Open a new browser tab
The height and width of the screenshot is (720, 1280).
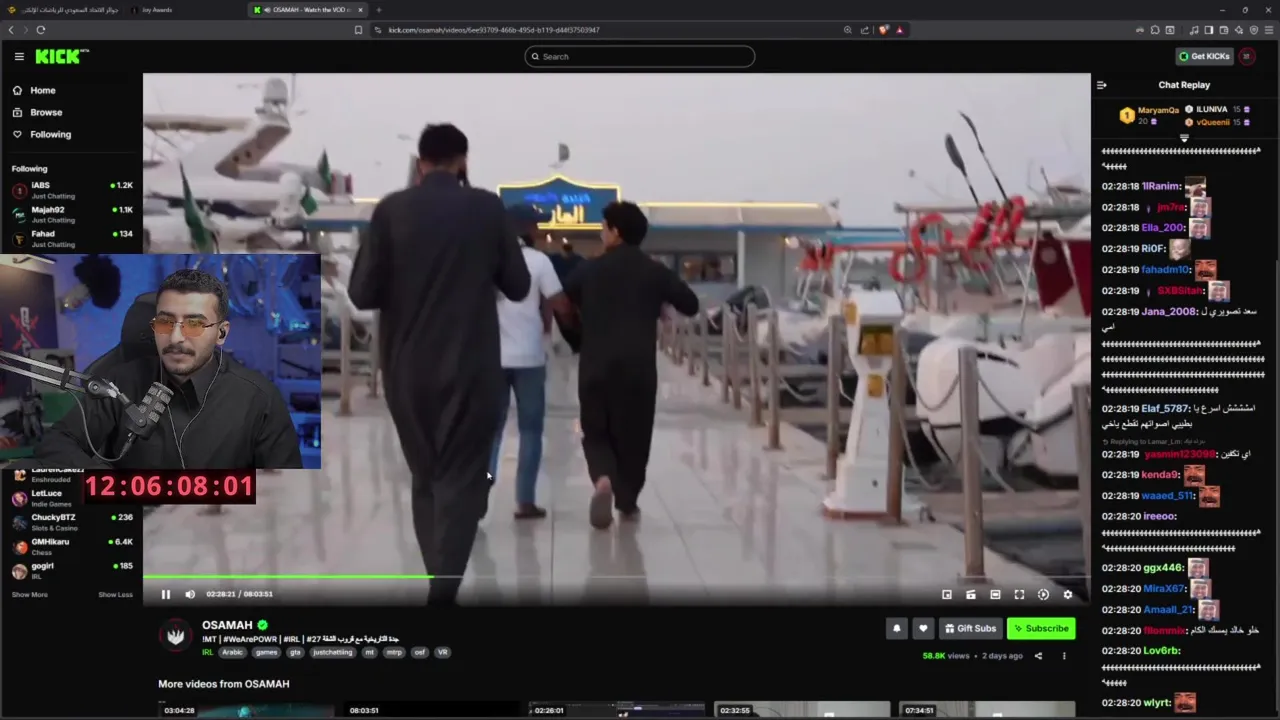click(x=379, y=10)
